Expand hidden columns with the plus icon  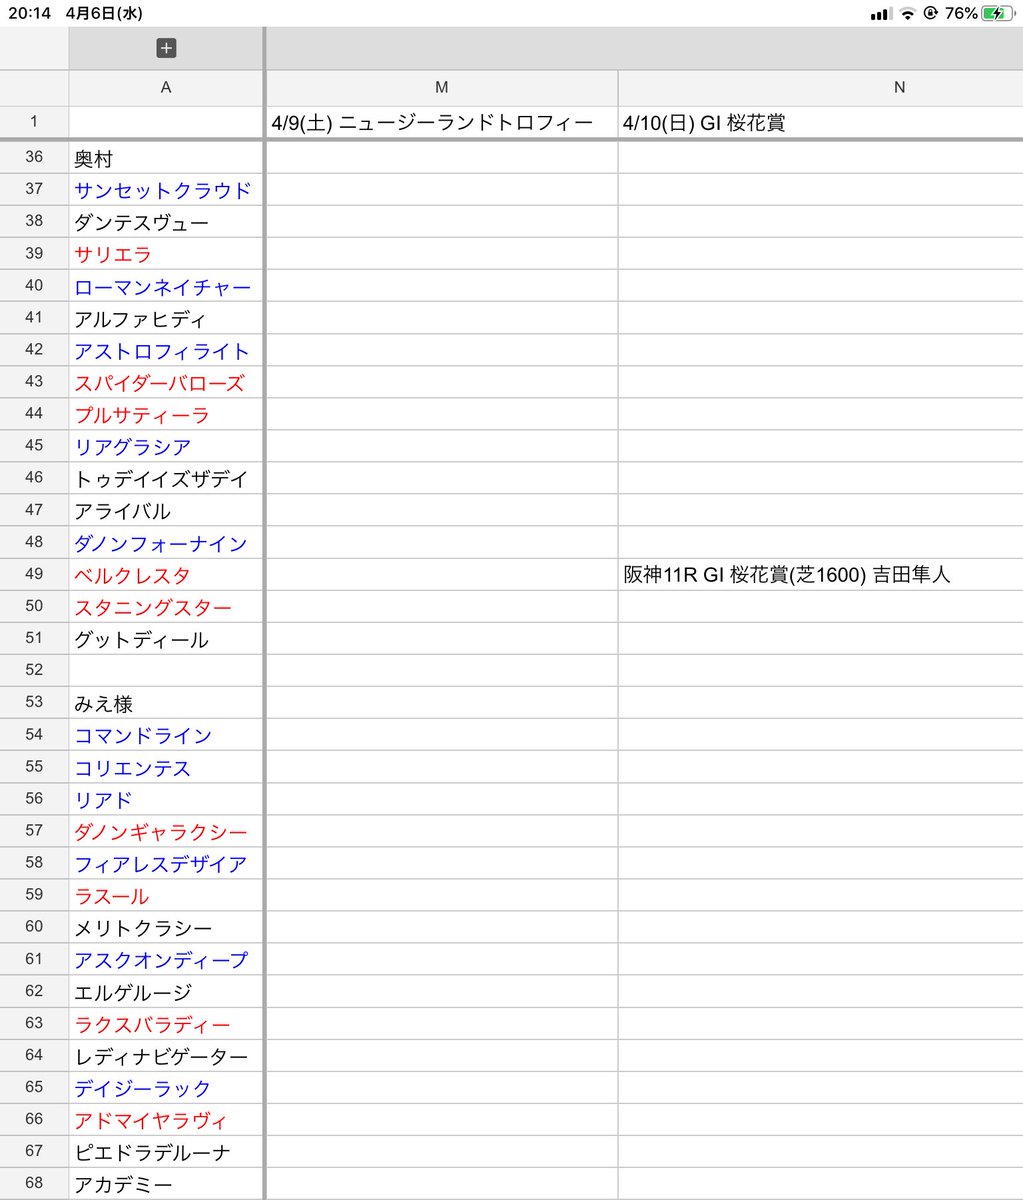[166, 48]
